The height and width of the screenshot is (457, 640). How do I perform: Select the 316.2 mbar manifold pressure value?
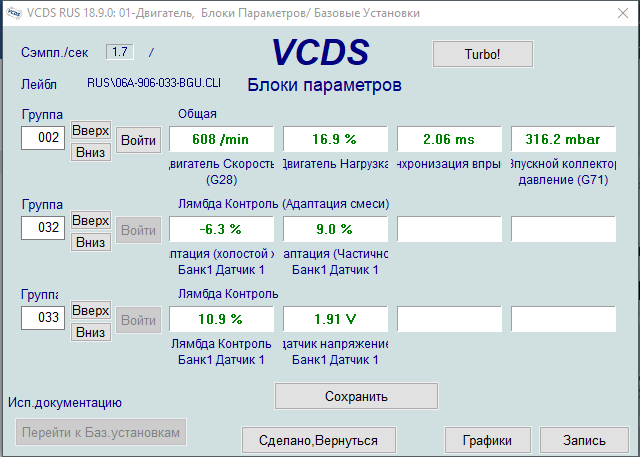(x=563, y=139)
